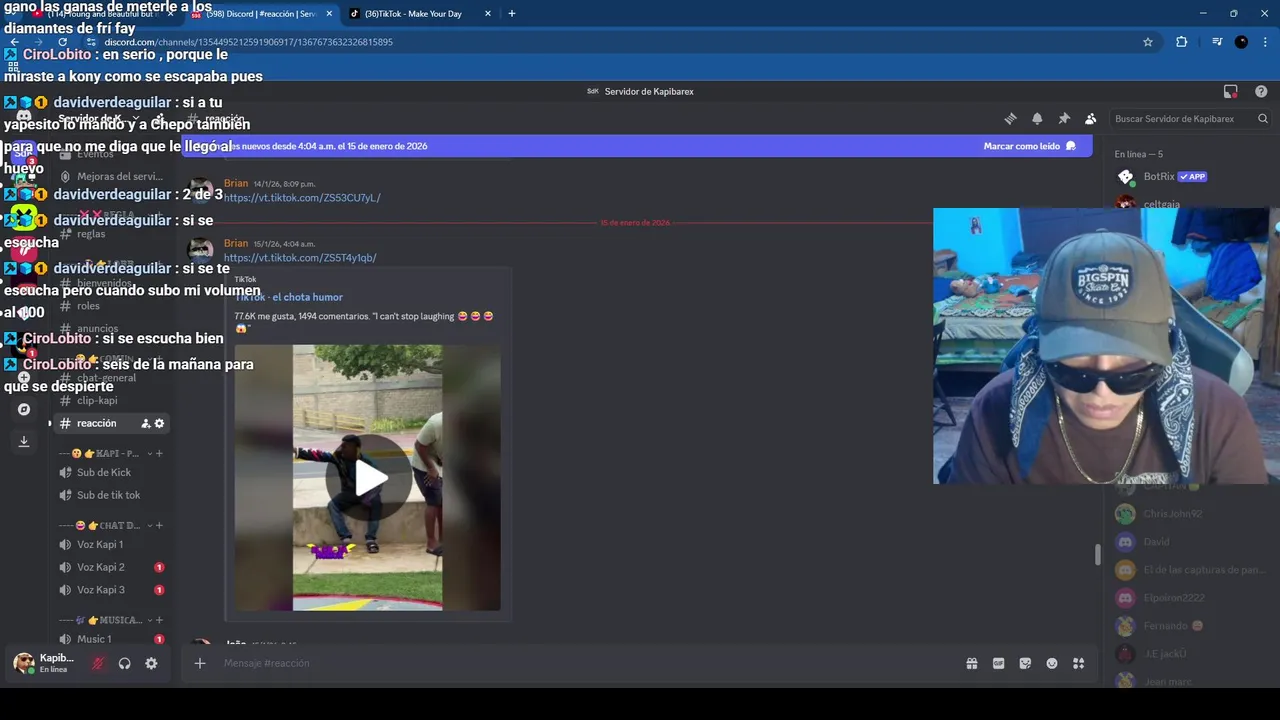Viewport: 1280px width, 720px height.
Task: Toggle the member list icon
Action: (x=1090, y=118)
